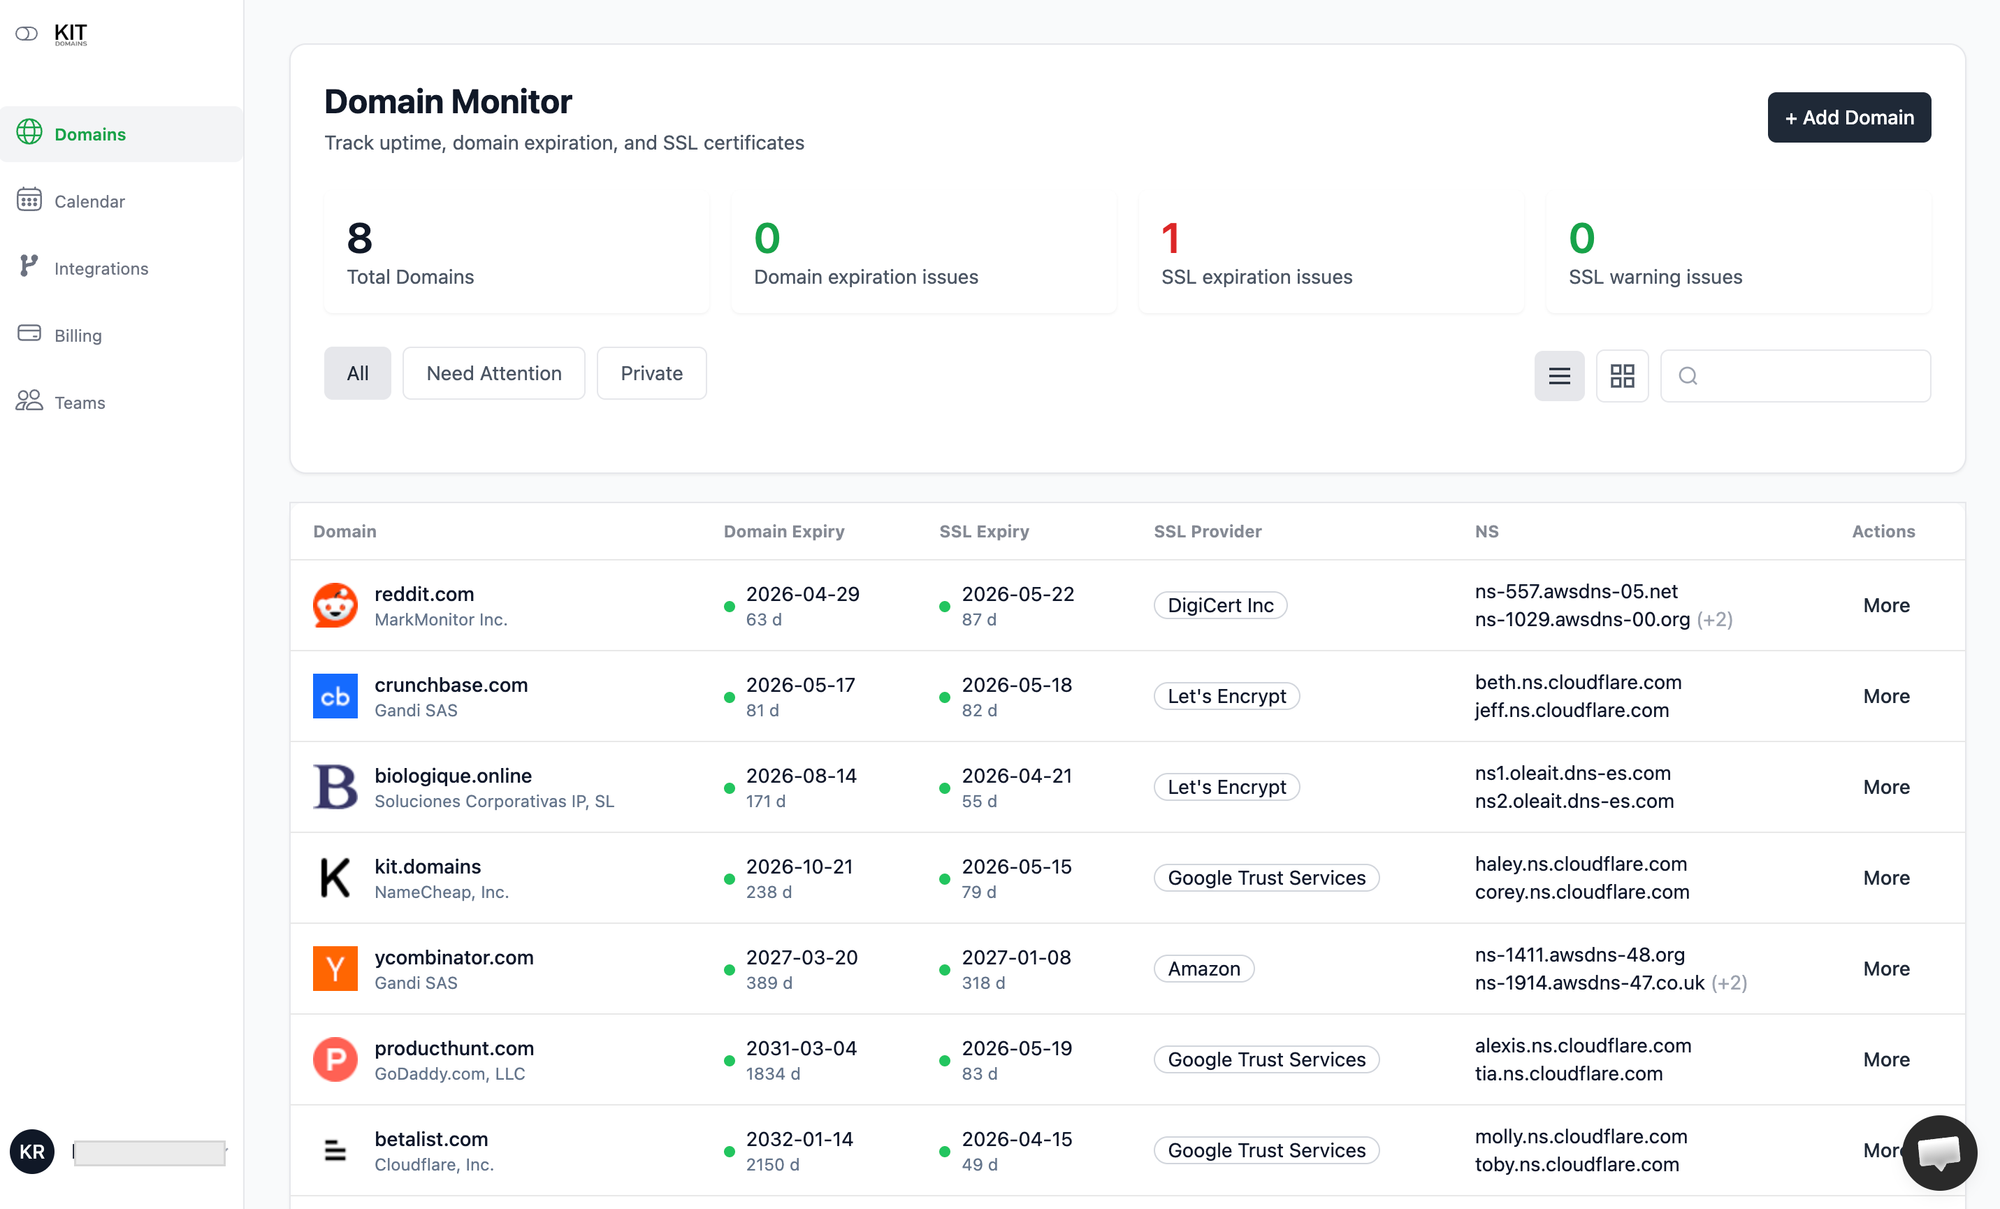
Task: Open the producthunt.com domain link
Action: 454,1048
